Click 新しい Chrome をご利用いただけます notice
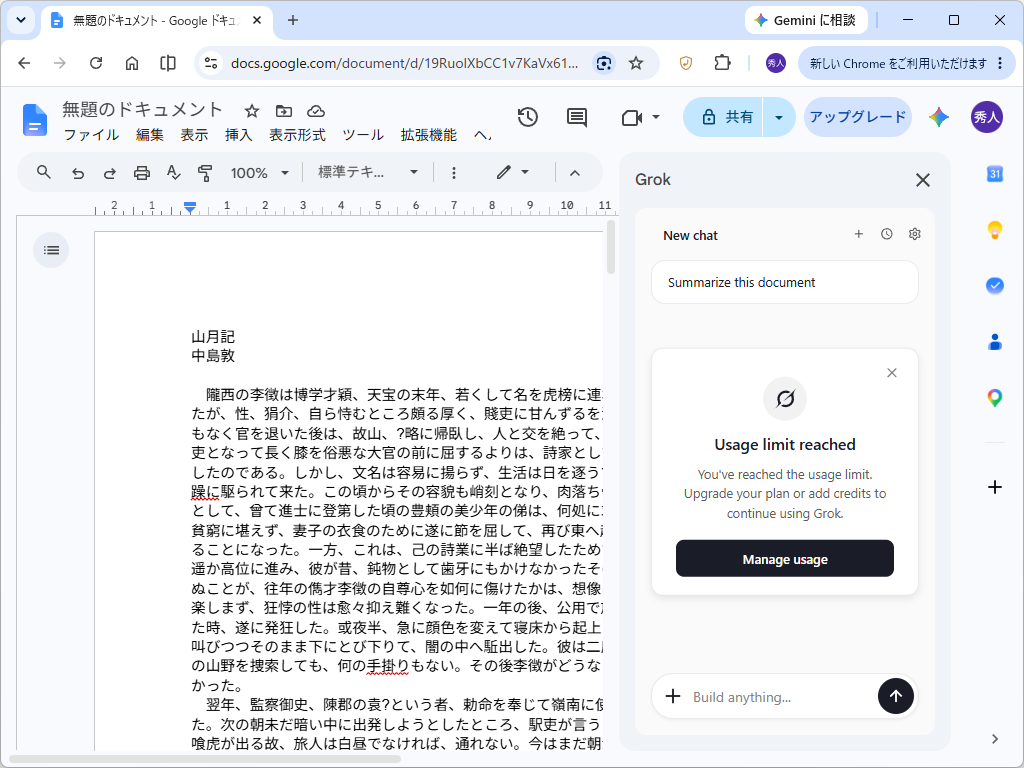This screenshot has width=1024, height=768. click(906, 63)
